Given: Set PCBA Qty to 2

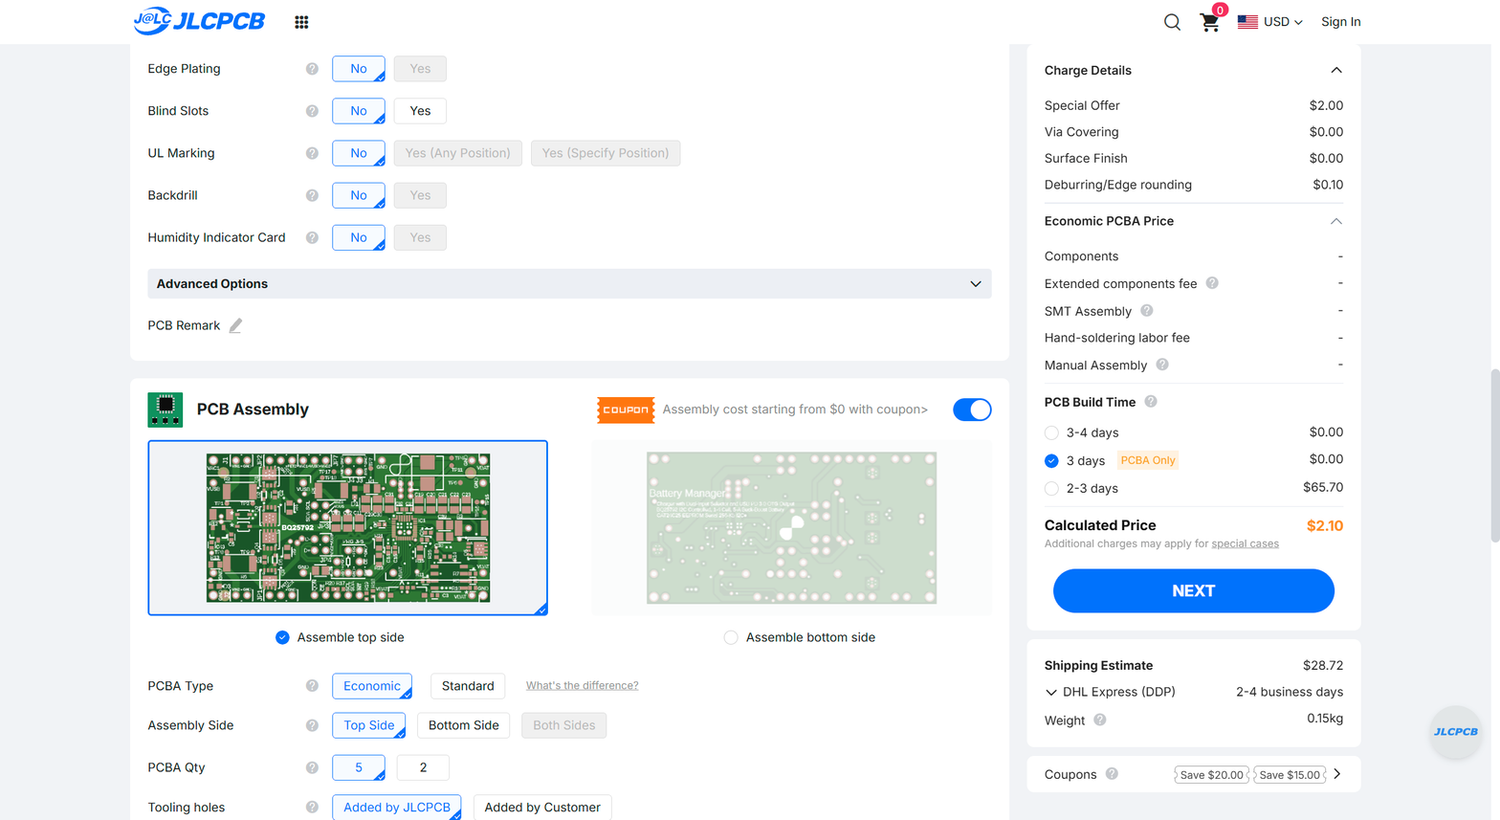Looking at the screenshot, I should [x=423, y=767].
